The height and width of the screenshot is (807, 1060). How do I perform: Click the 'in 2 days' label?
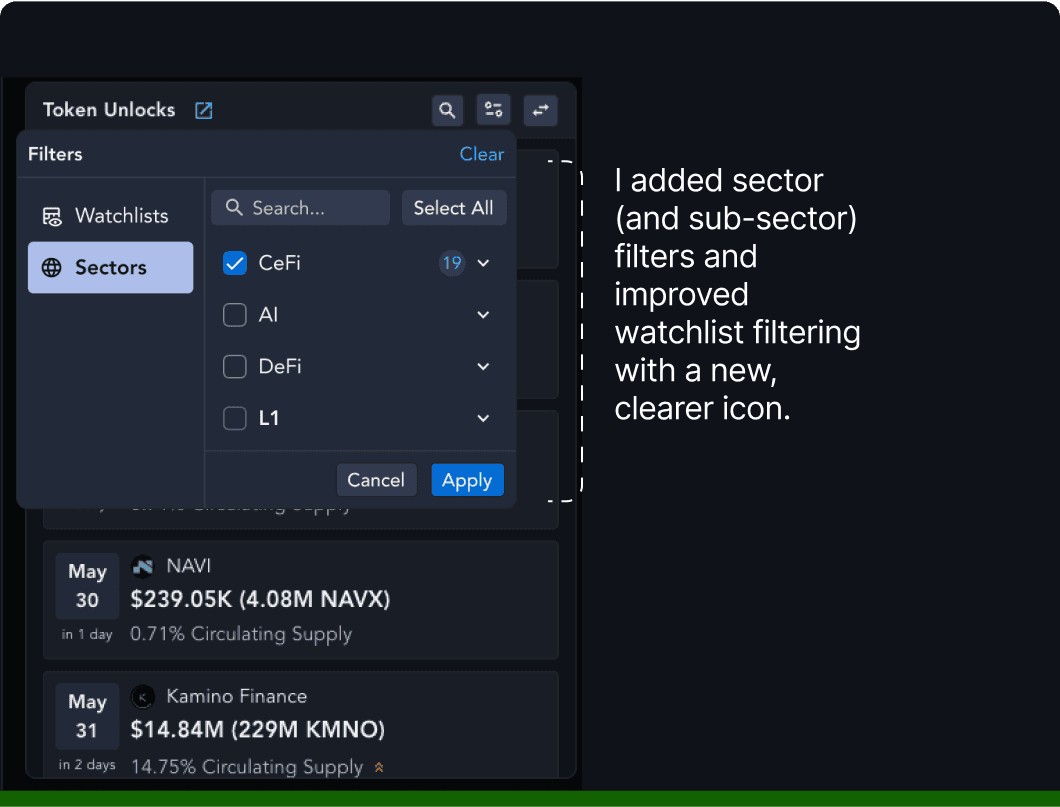[x=87, y=765]
